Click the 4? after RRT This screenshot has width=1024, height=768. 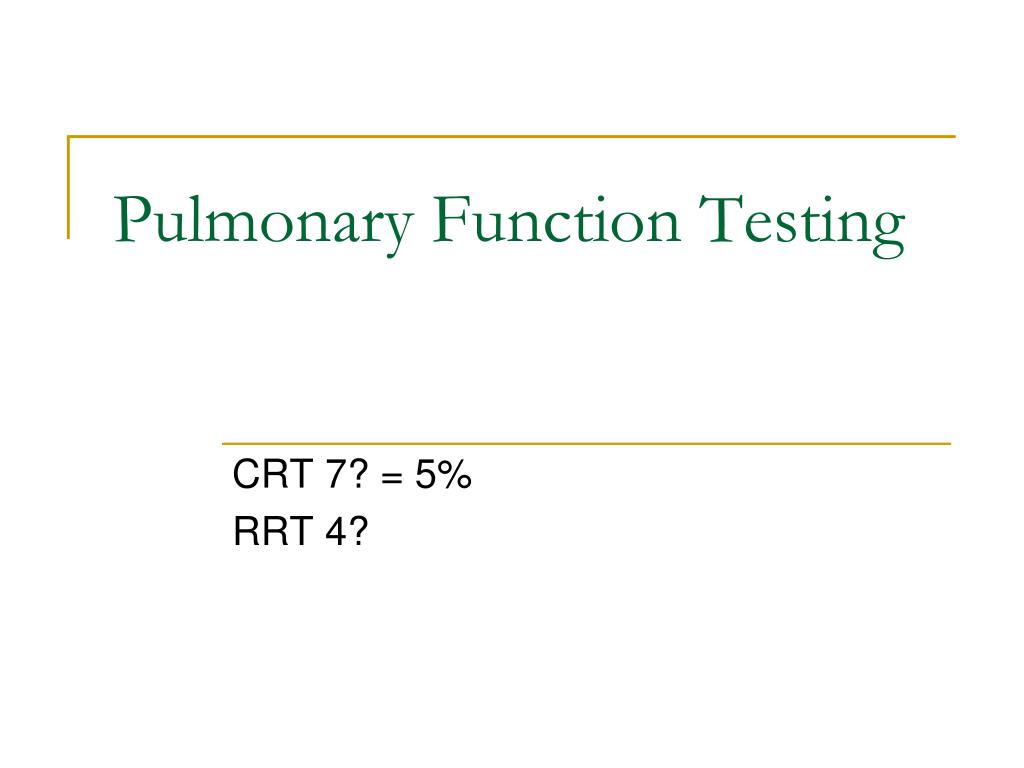pos(347,530)
